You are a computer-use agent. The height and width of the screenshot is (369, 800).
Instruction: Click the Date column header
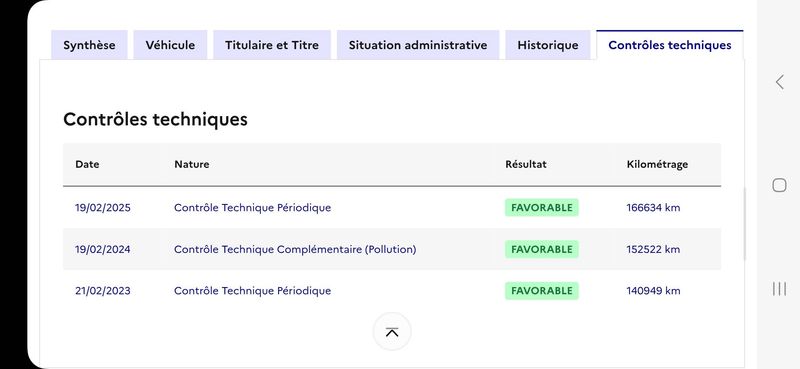click(87, 164)
